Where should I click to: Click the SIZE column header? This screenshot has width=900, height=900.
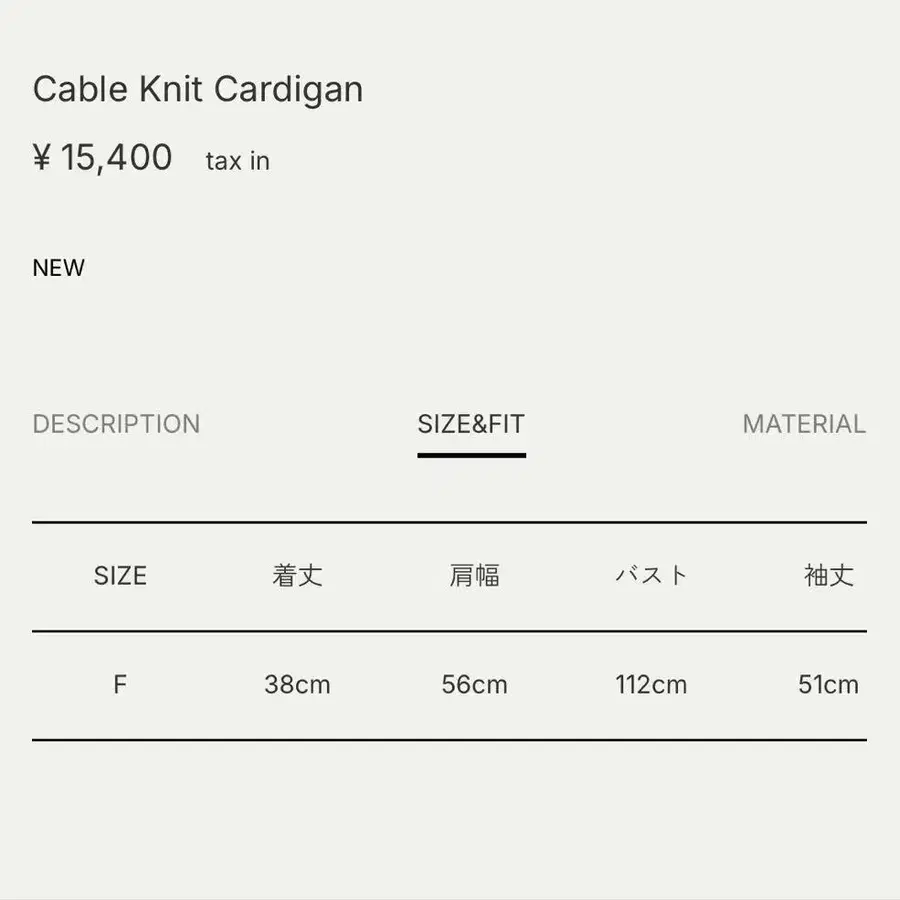(120, 576)
